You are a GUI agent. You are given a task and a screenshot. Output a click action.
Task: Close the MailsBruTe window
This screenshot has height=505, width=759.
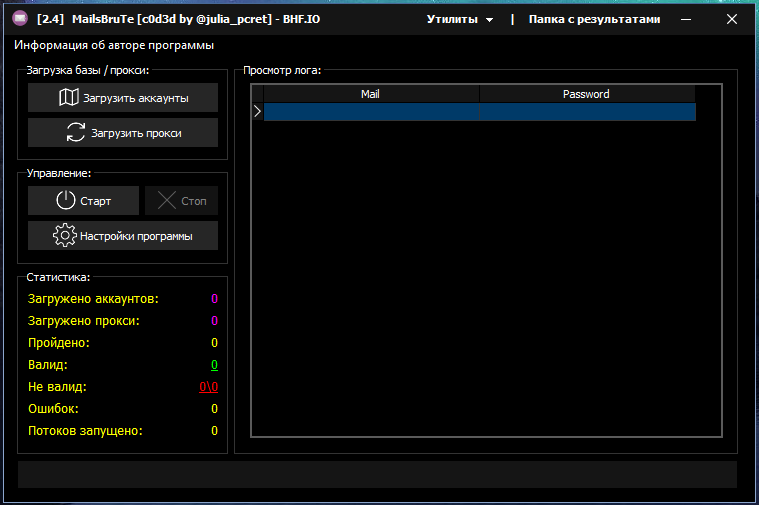[732, 19]
